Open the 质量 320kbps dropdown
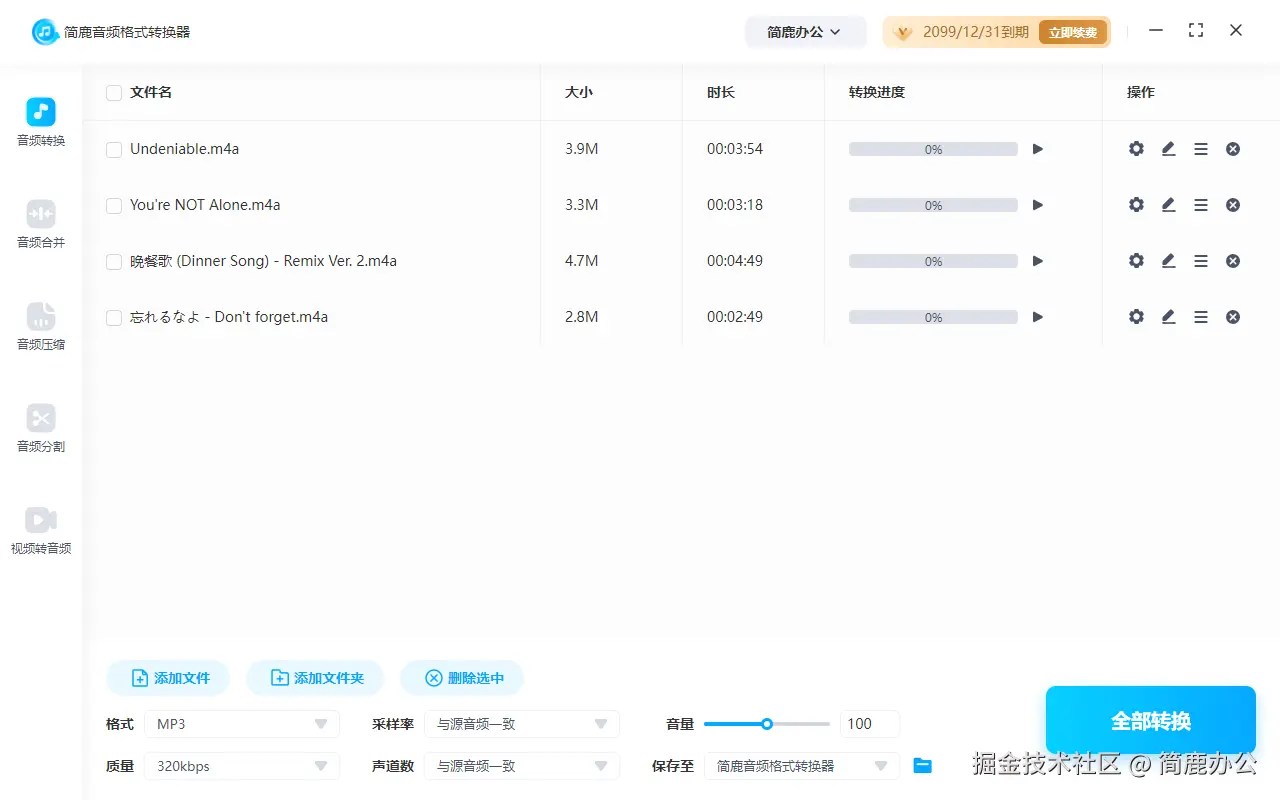1280x800 pixels. [242, 766]
